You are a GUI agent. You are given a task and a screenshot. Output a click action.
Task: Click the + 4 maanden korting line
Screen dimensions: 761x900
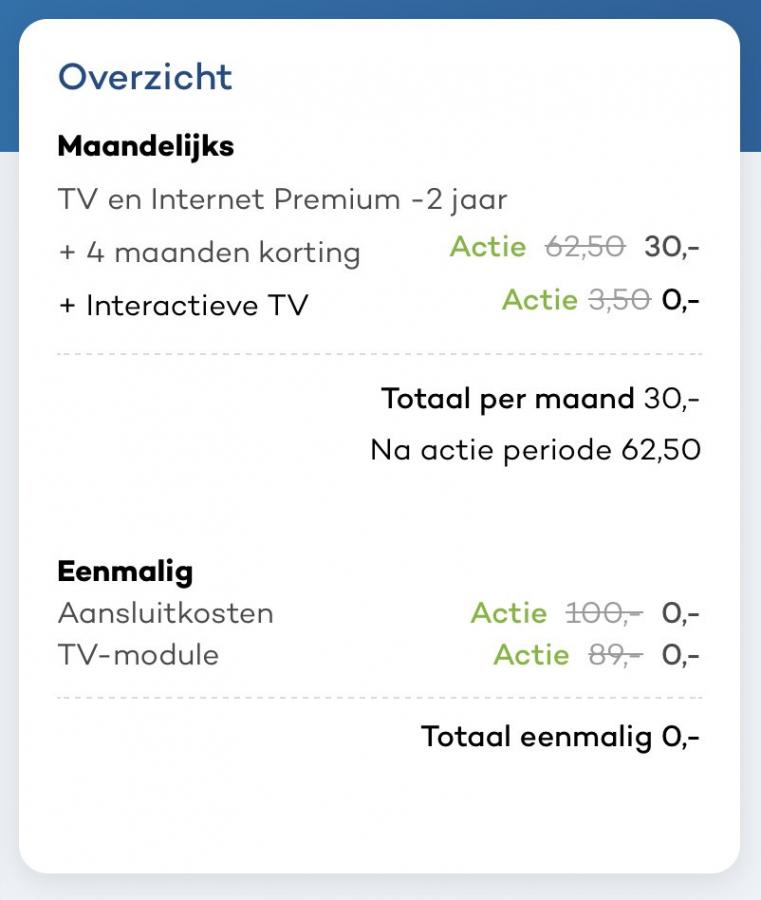pos(209,253)
